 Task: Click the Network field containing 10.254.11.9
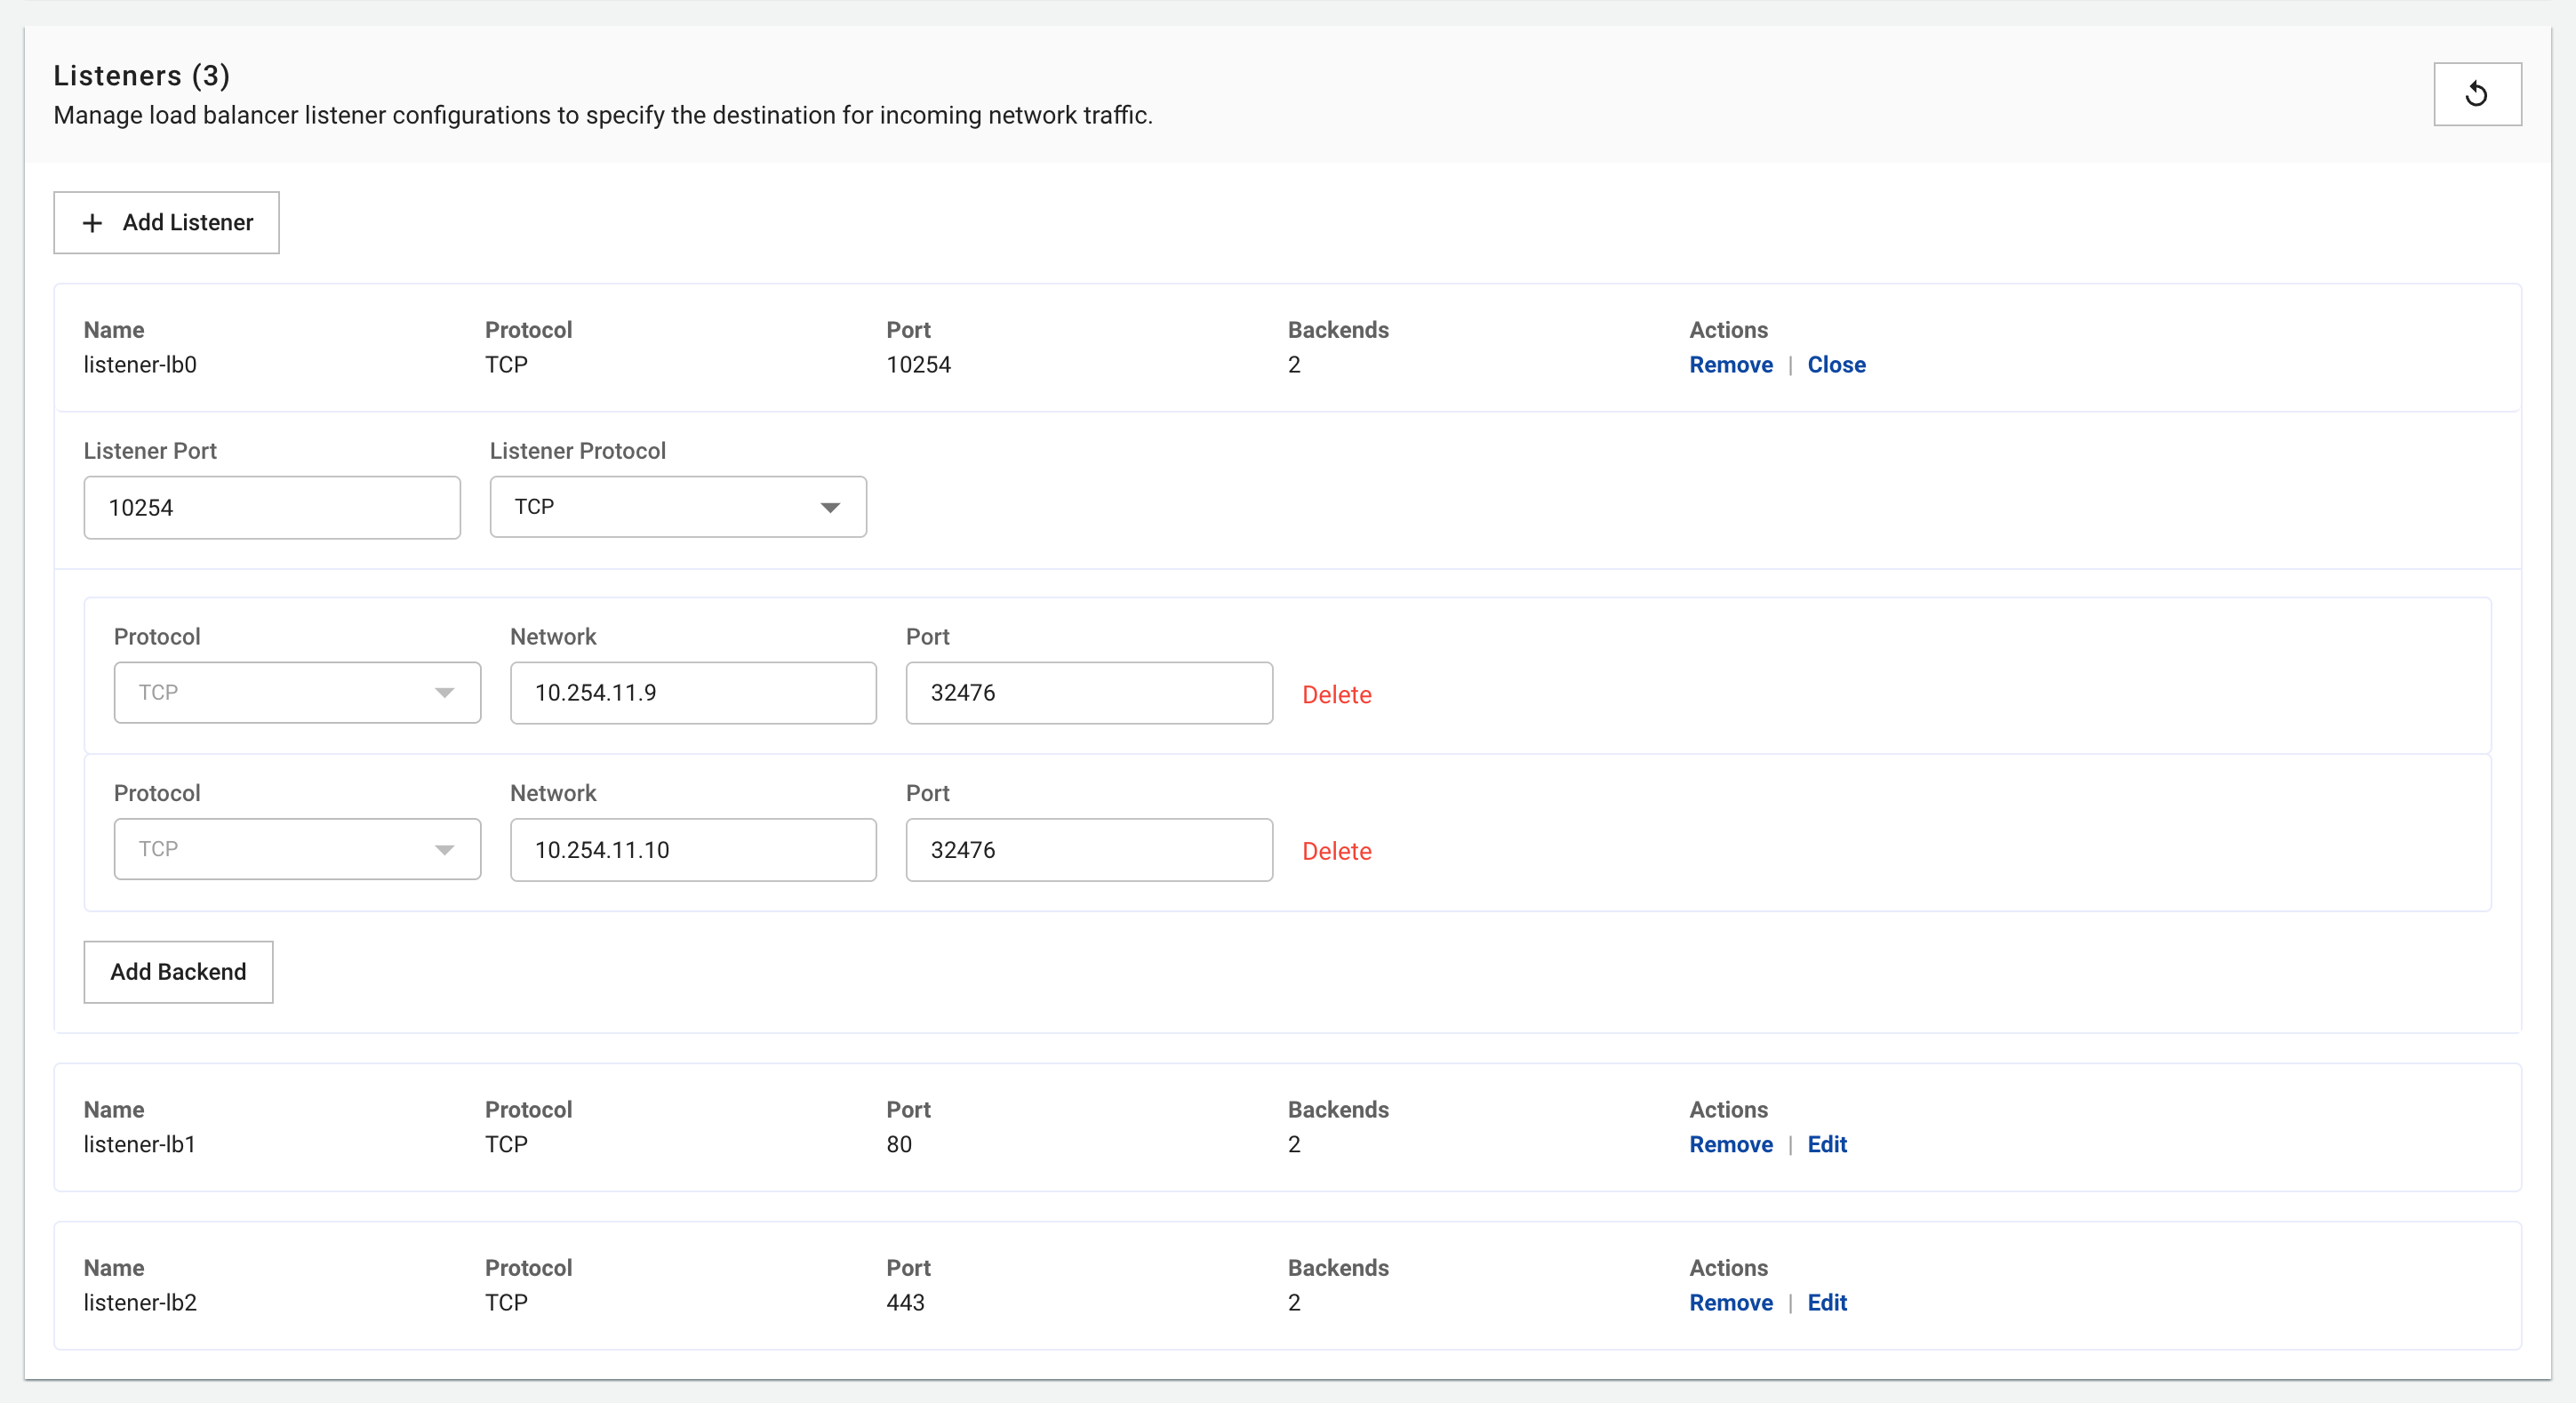pyautogui.click(x=693, y=693)
